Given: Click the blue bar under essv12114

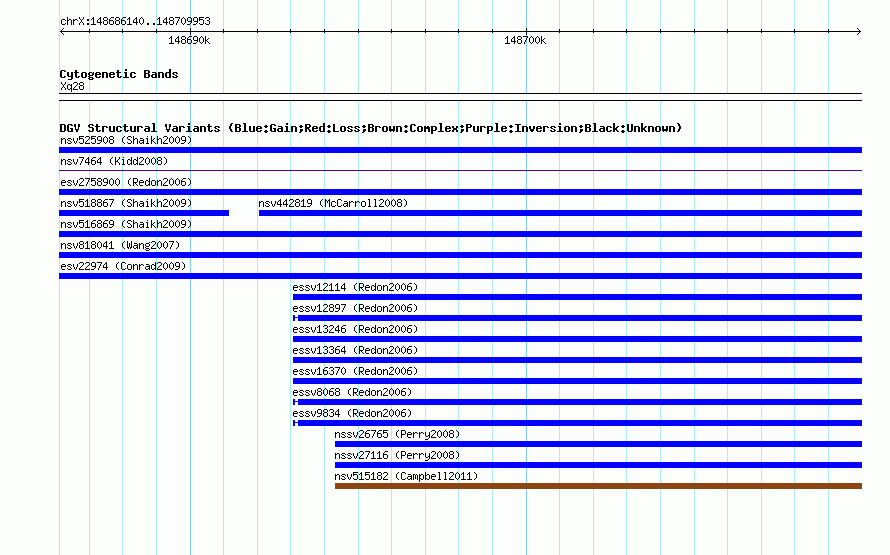Looking at the screenshot, I should coord(577,297).
